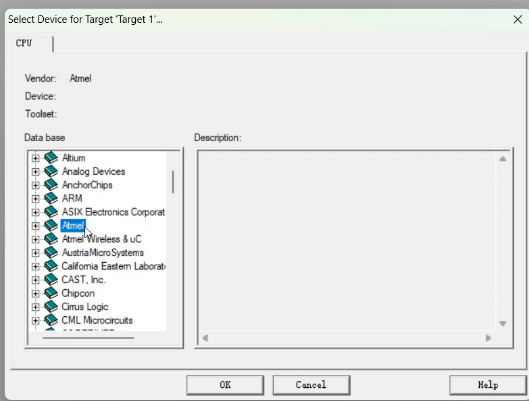The width and height of the screenshot is (529, 401).
Task: Confirm device selection with OK
Action: tap(225, 385)
